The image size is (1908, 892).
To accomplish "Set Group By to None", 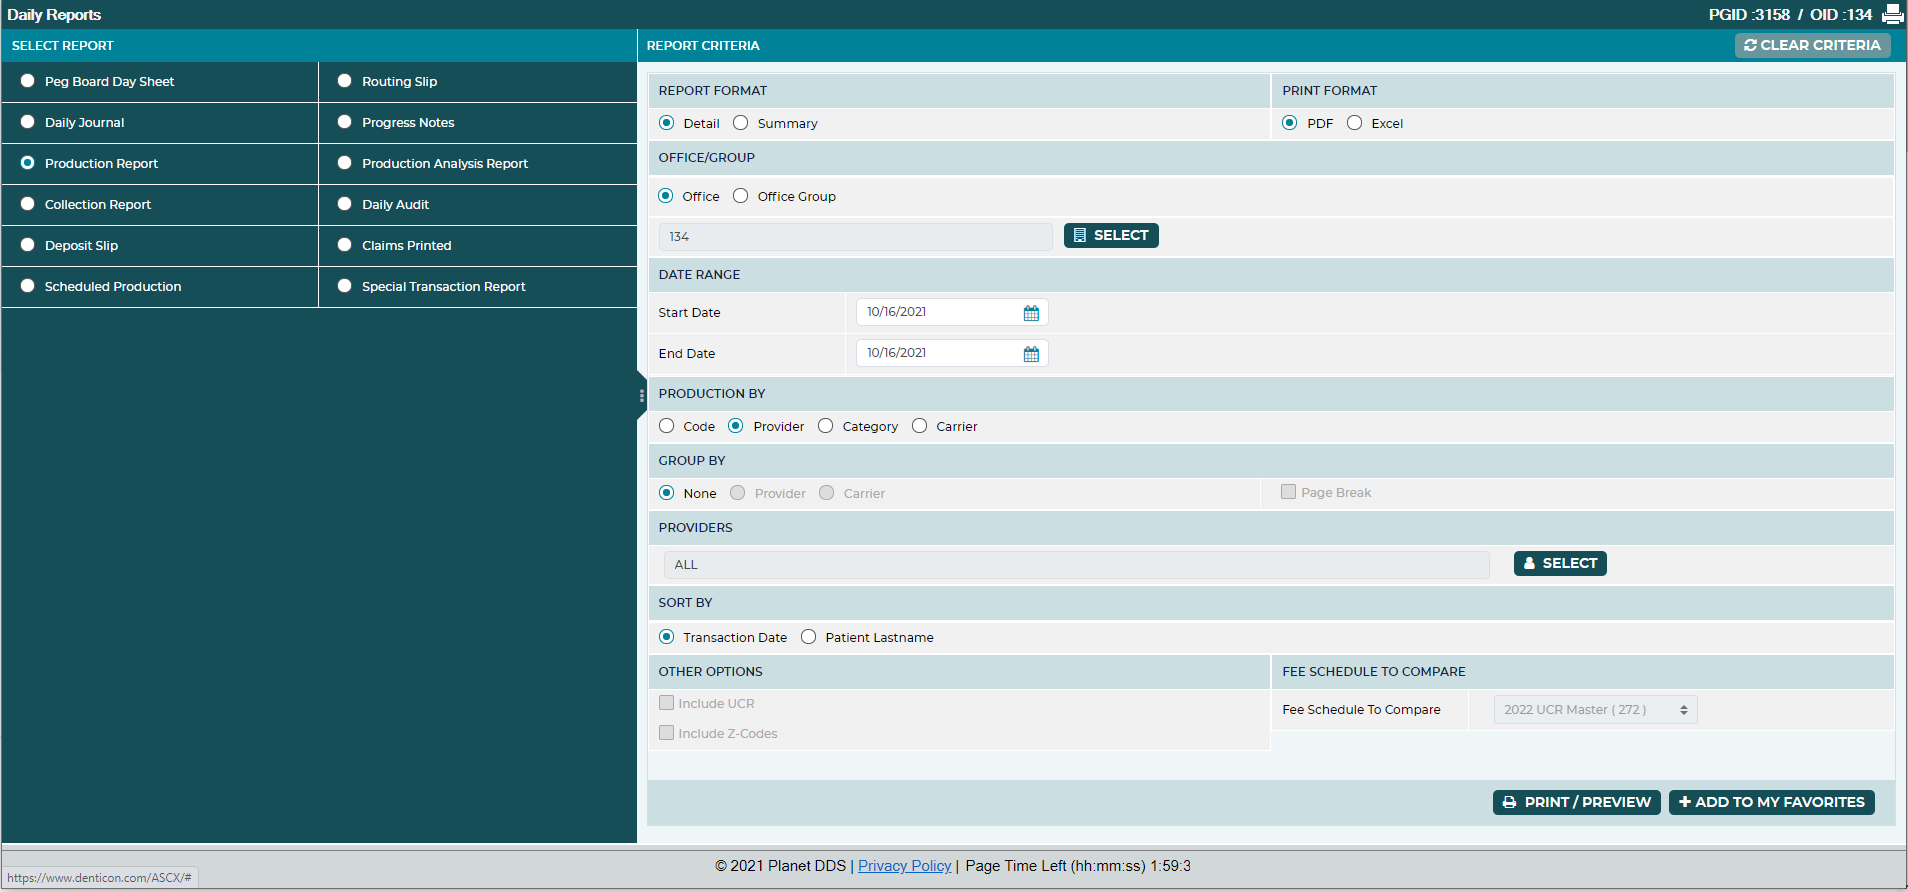I will [x=667, y=493].
